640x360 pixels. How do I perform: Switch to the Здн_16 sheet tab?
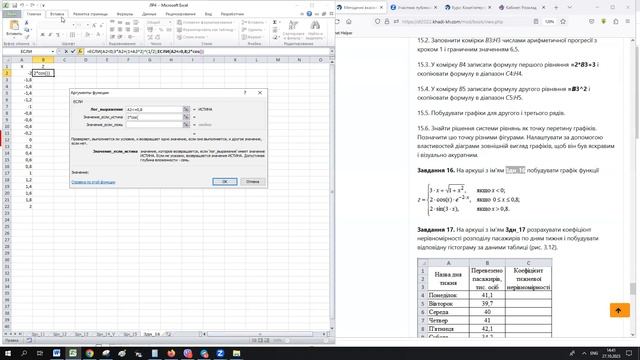(152, 334)
